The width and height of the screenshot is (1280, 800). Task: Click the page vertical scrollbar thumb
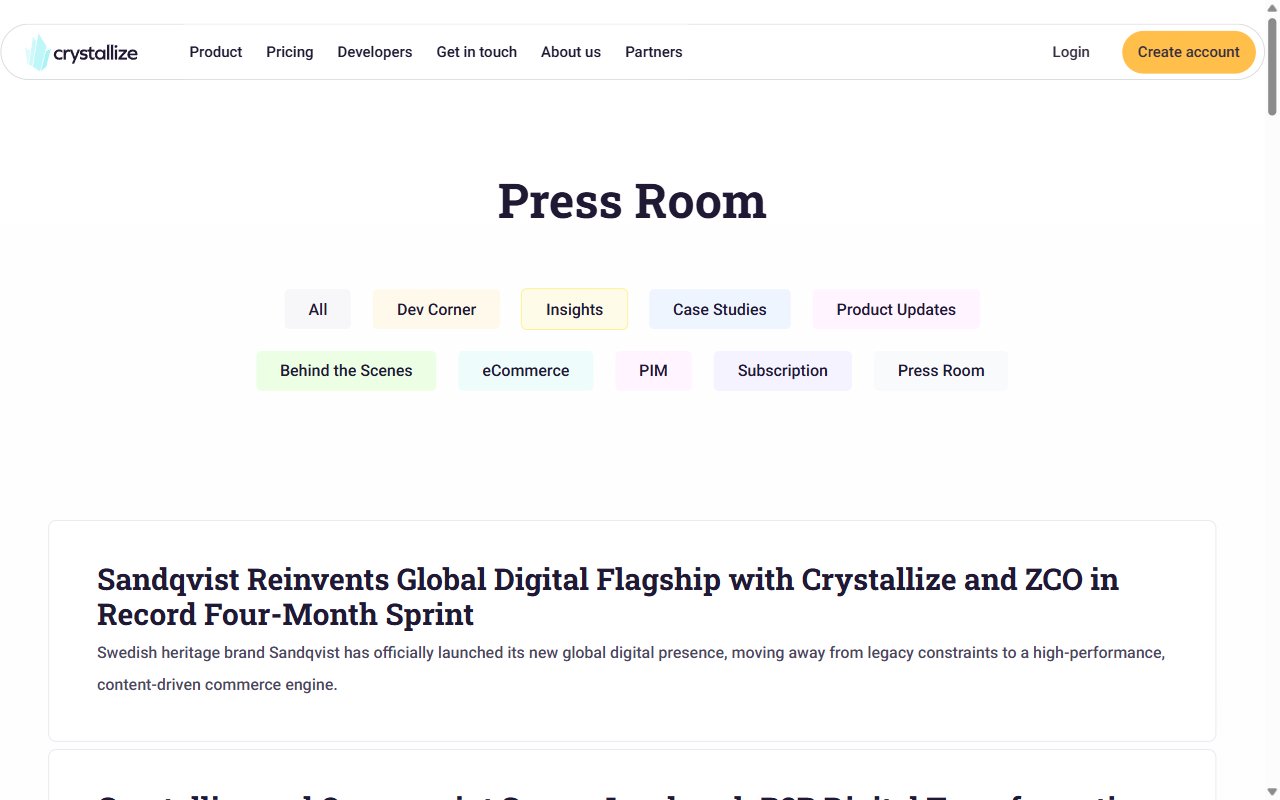tap(1272, 65)
